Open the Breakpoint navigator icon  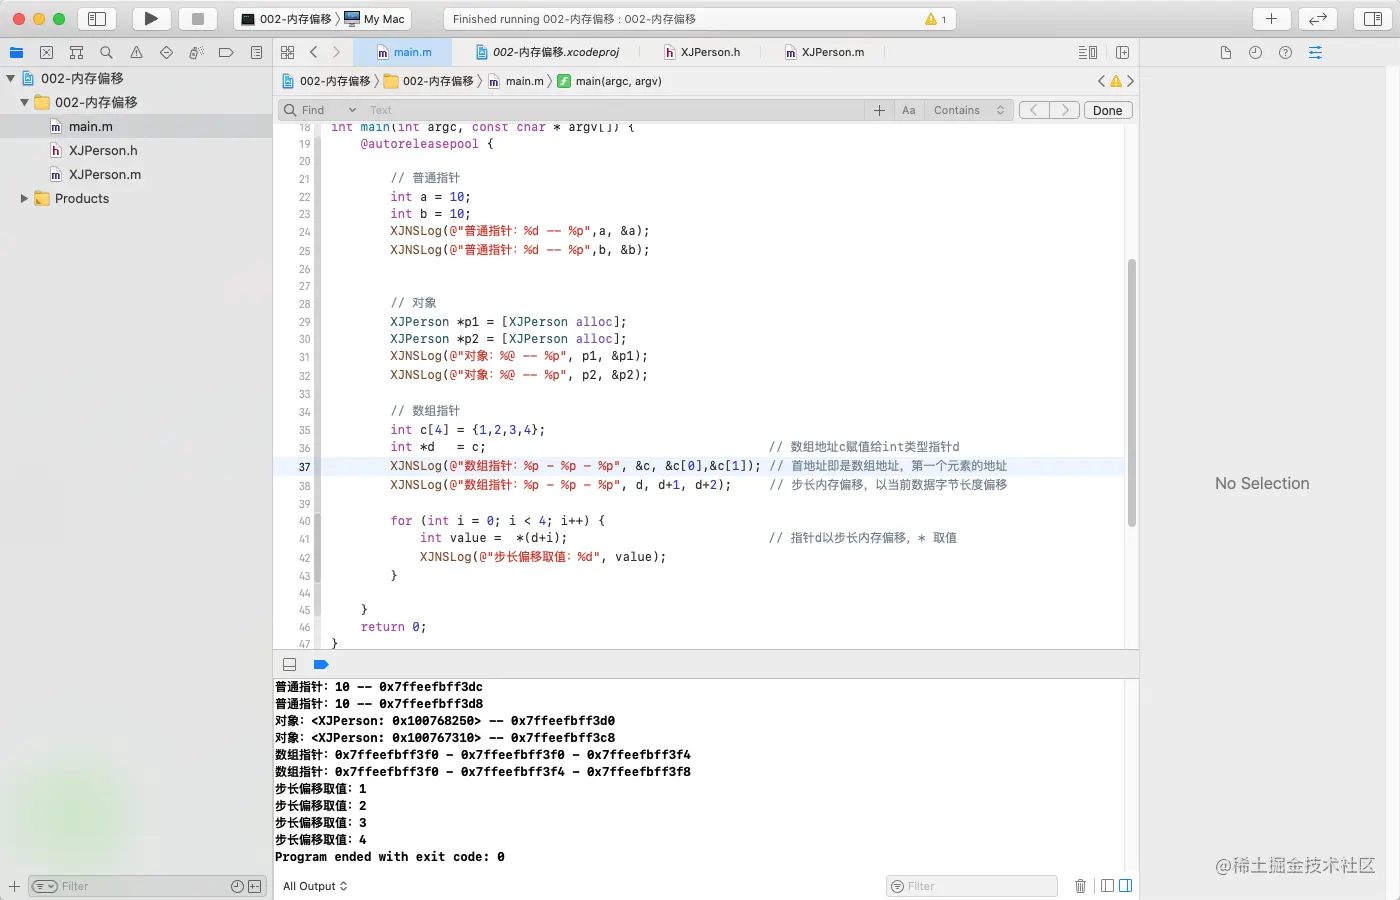tap(226, 53)
